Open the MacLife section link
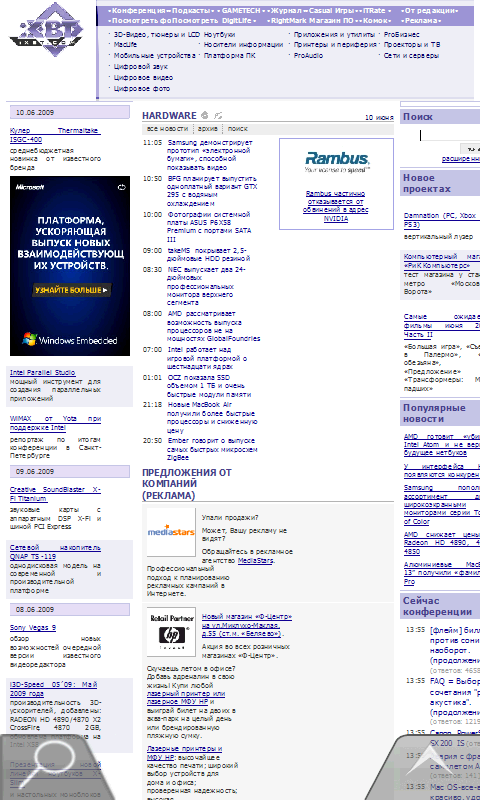 [x=125, y=45]
